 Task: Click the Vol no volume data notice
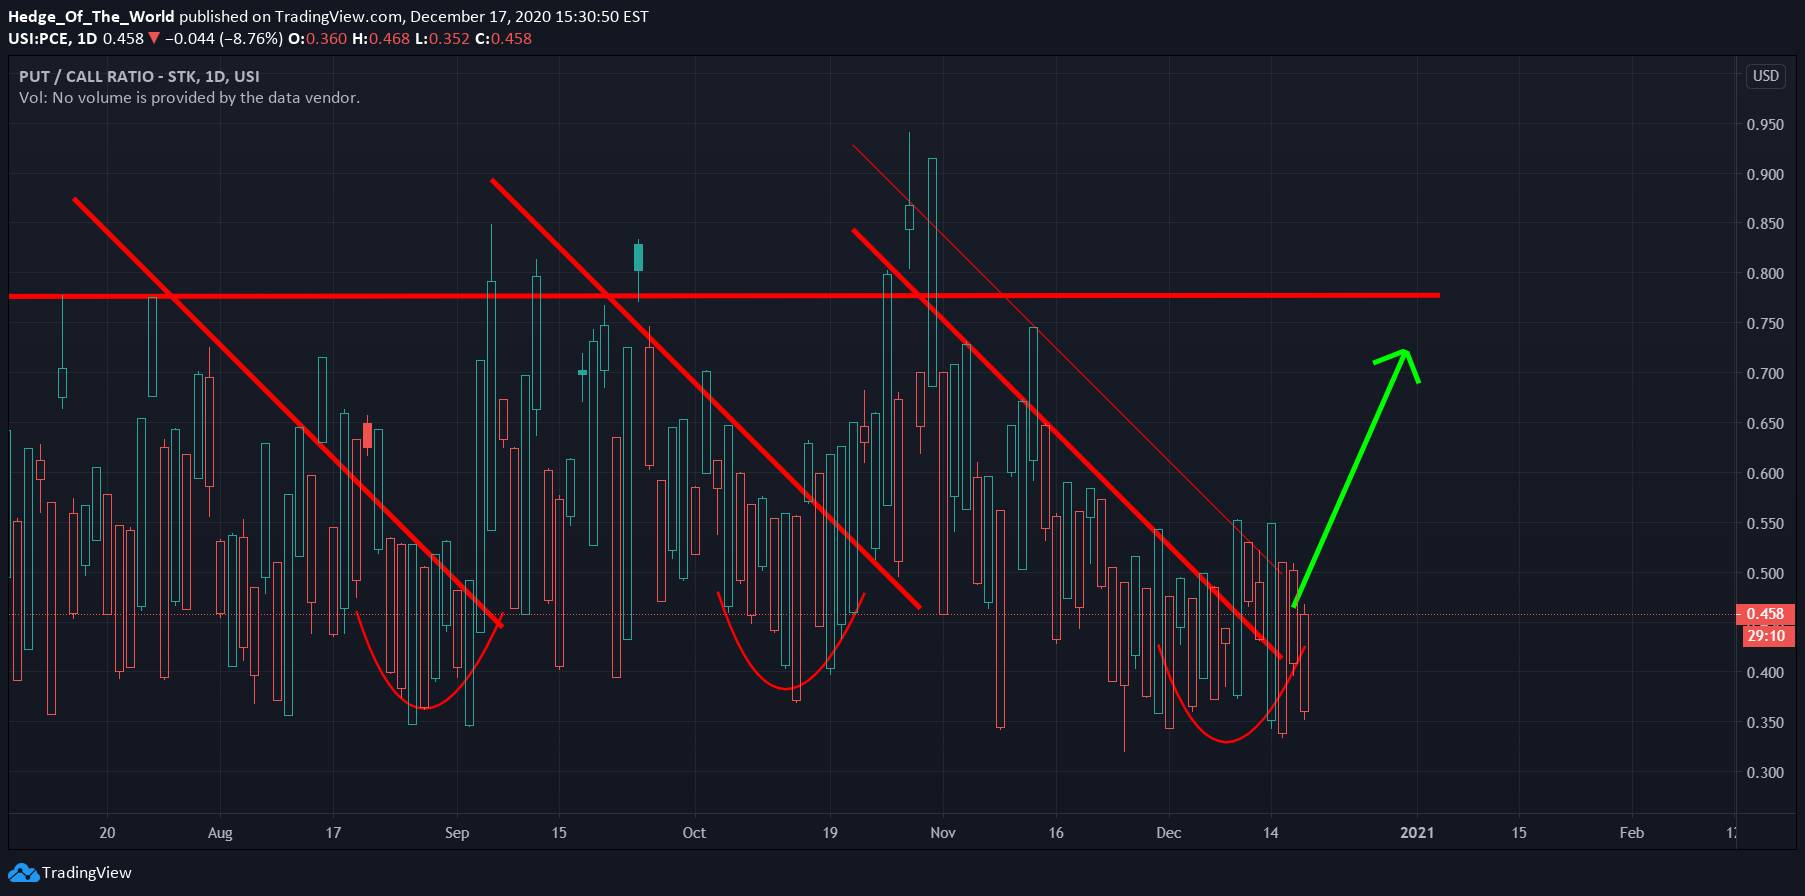[189, 98]
